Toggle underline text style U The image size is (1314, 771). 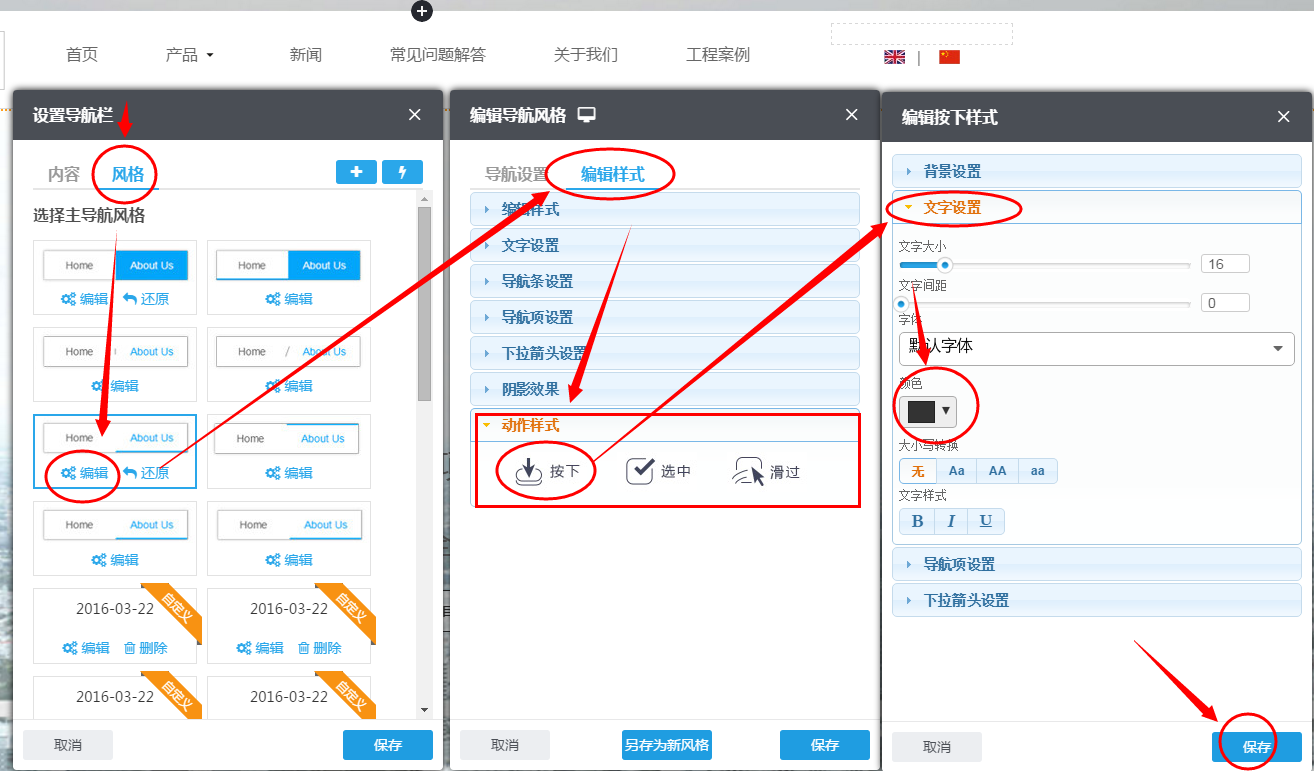point(984,520)
